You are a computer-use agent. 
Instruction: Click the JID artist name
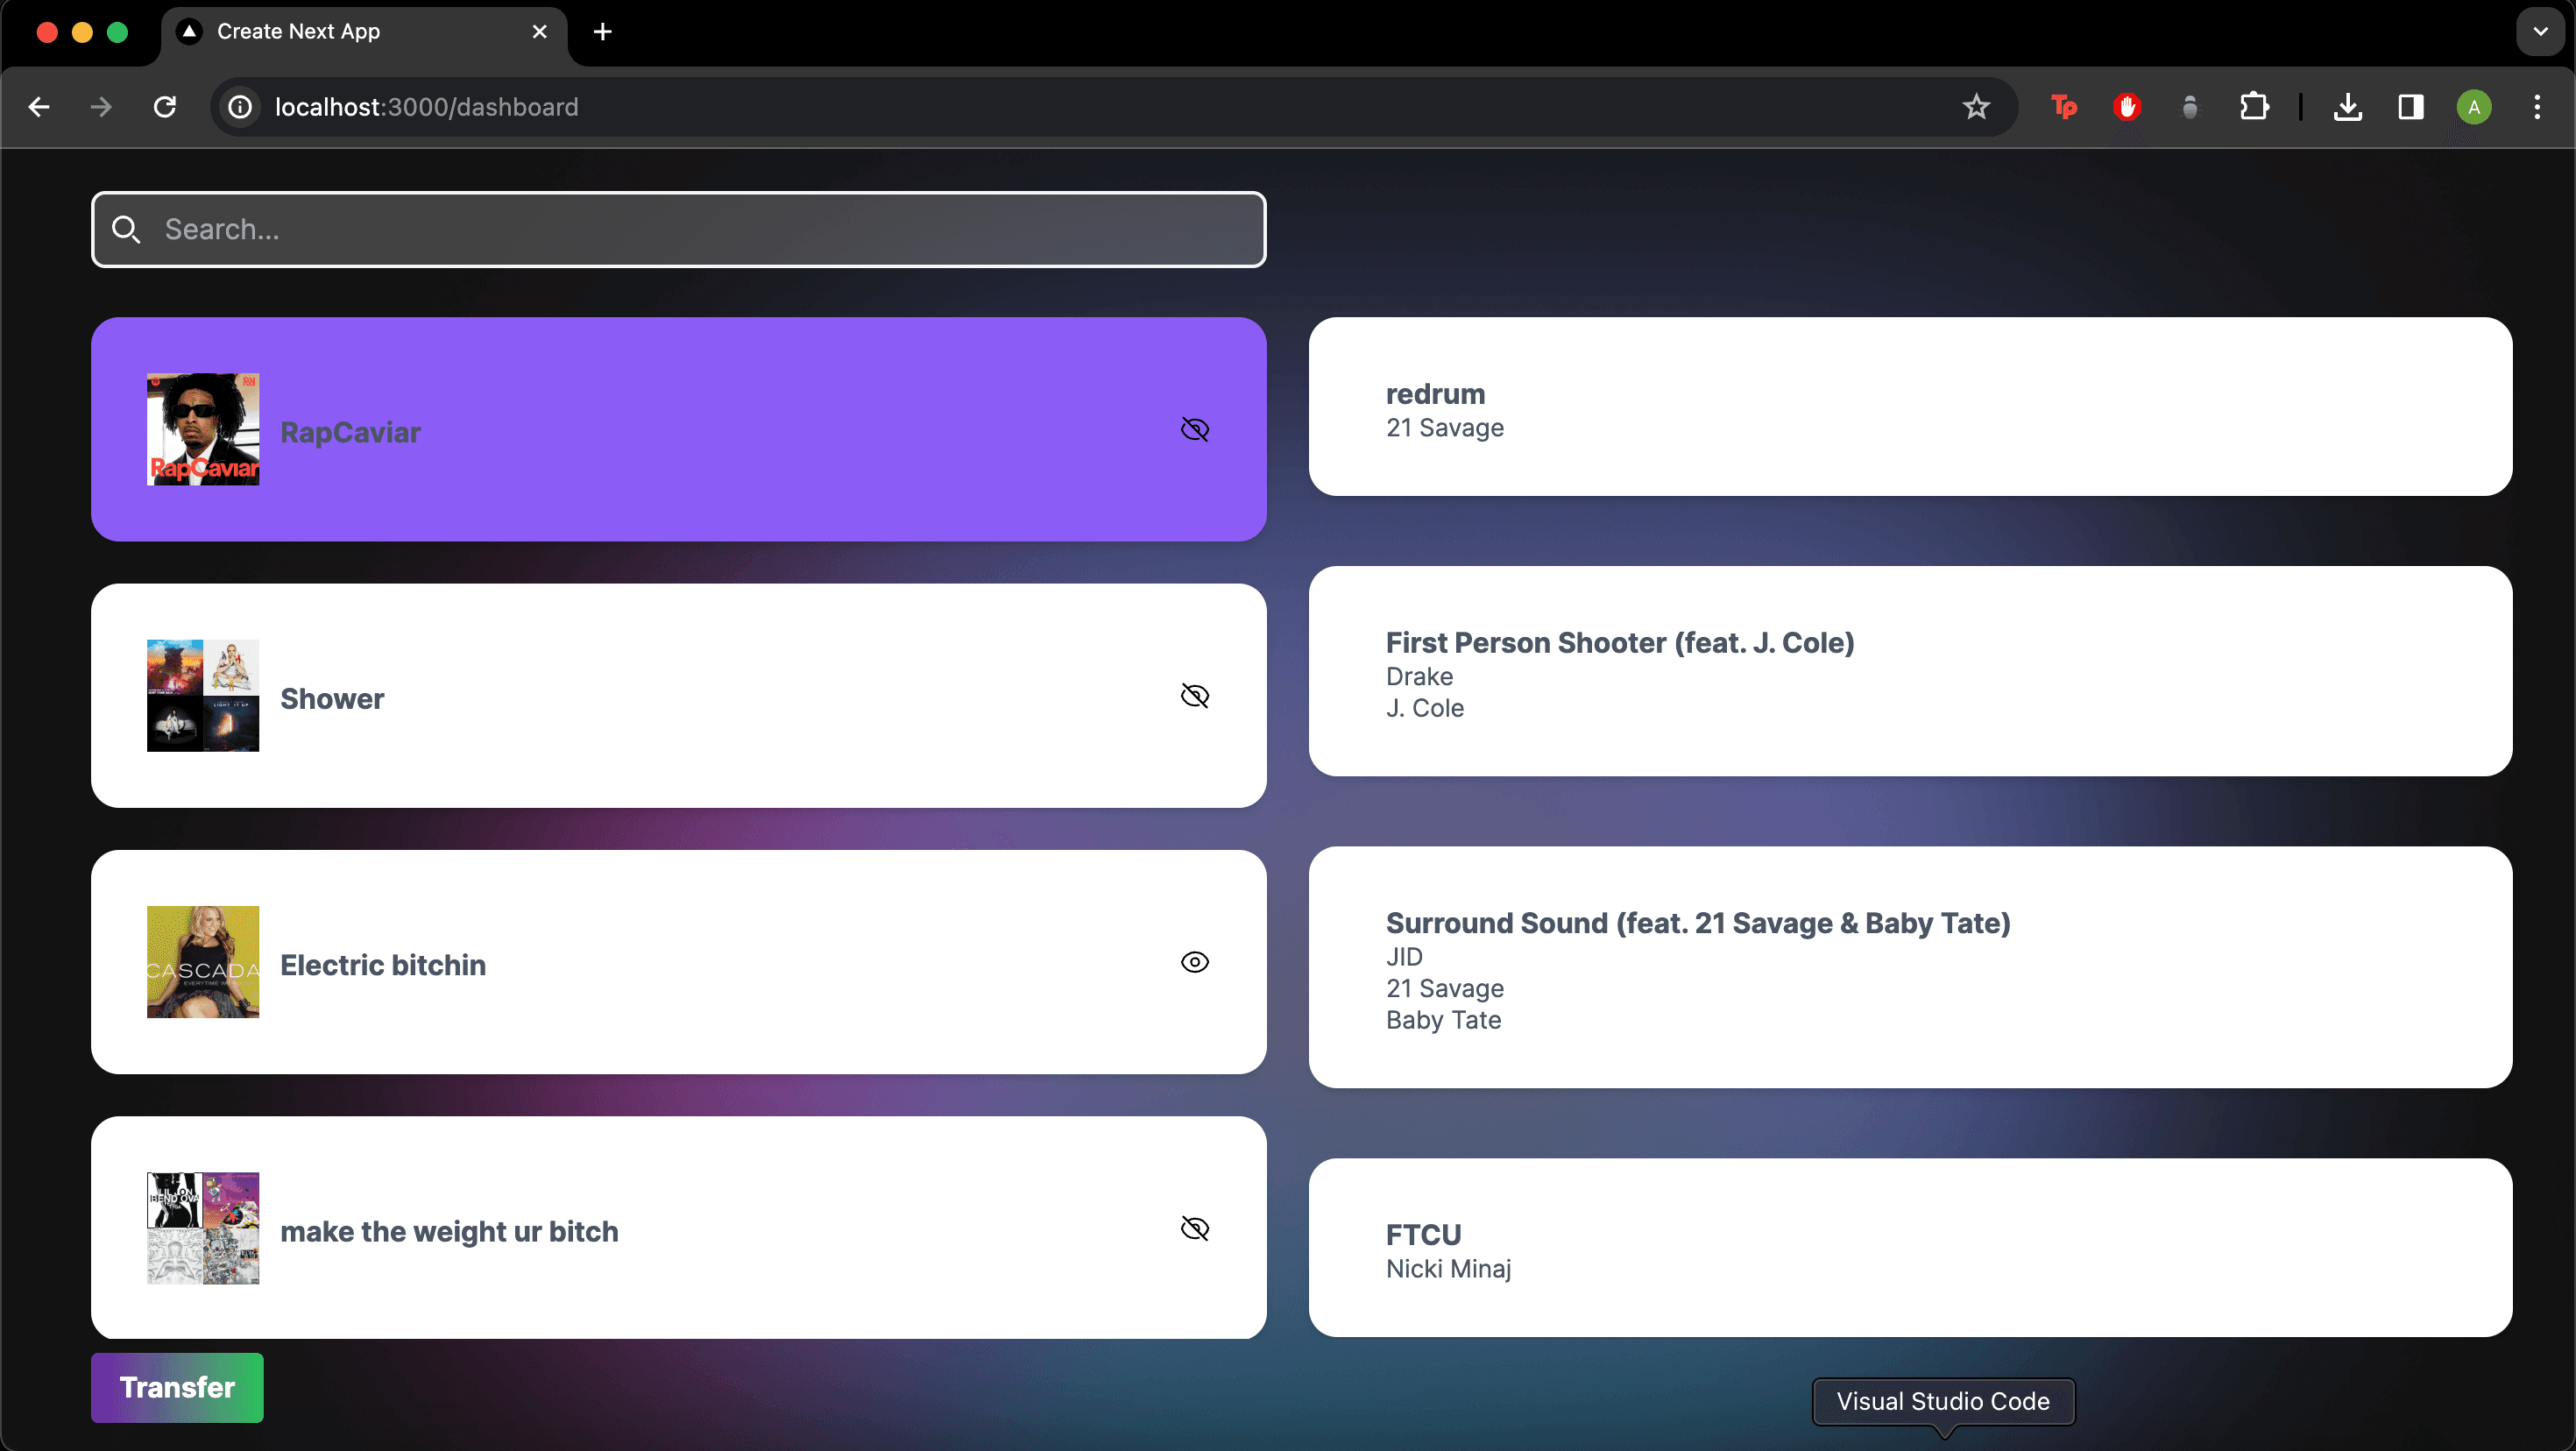tap(1404, 957)
